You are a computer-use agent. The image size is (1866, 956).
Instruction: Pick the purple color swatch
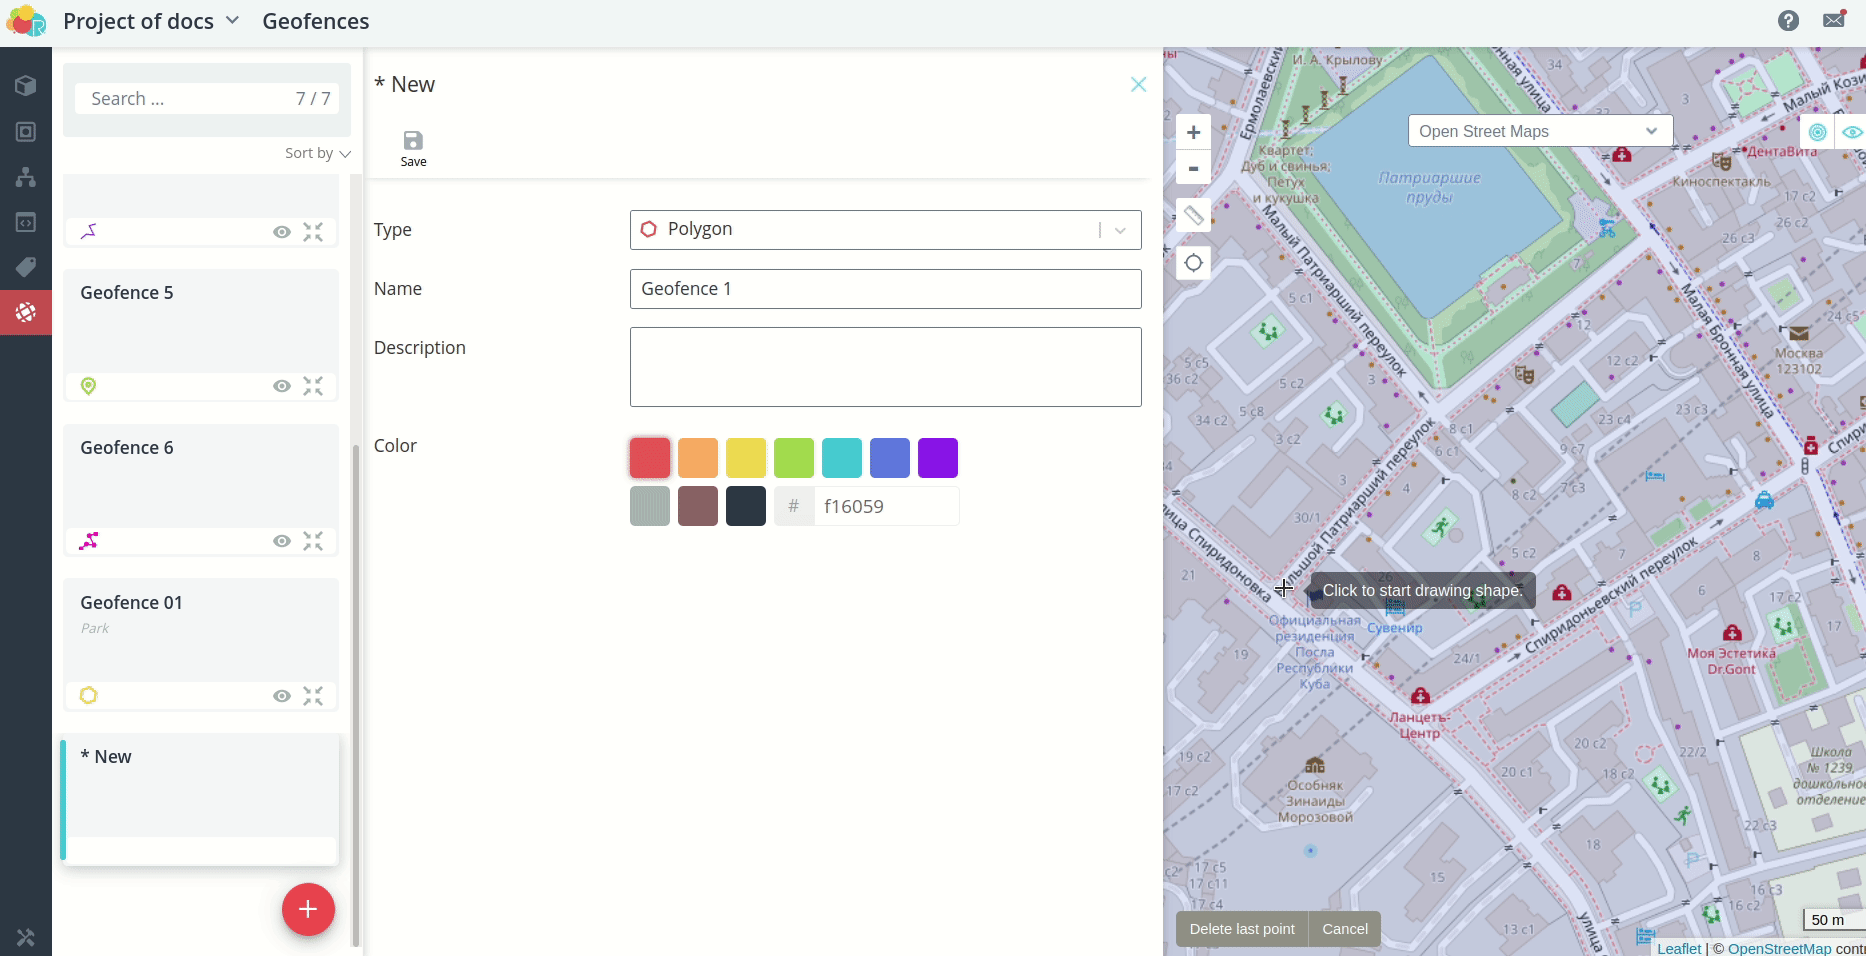point(937,458)
